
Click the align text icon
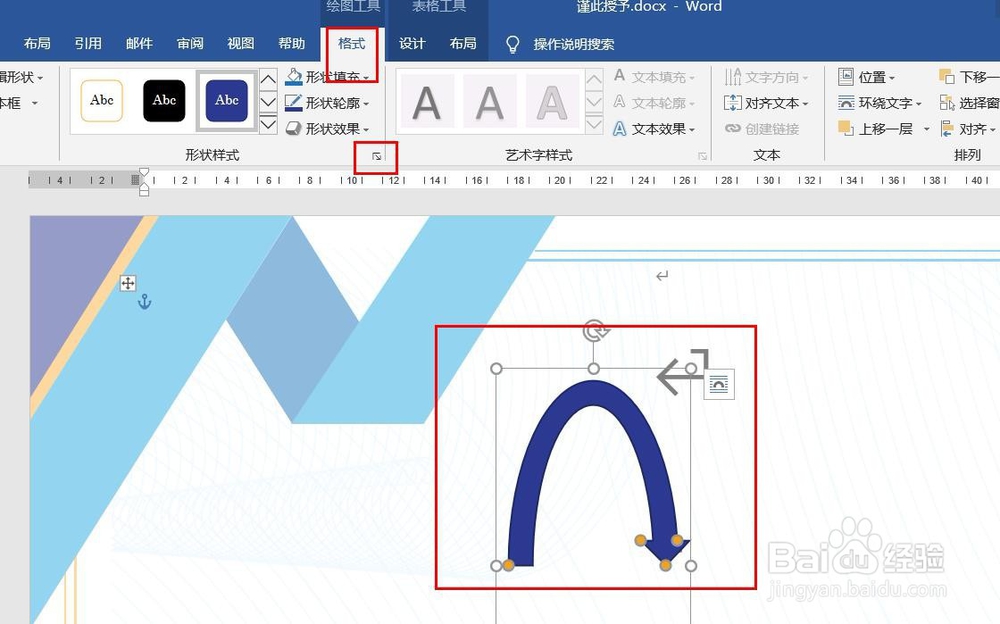pos(732,103)
